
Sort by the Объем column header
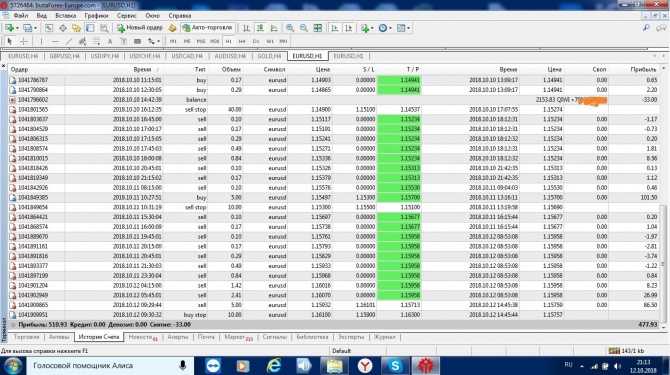[231, 69]
